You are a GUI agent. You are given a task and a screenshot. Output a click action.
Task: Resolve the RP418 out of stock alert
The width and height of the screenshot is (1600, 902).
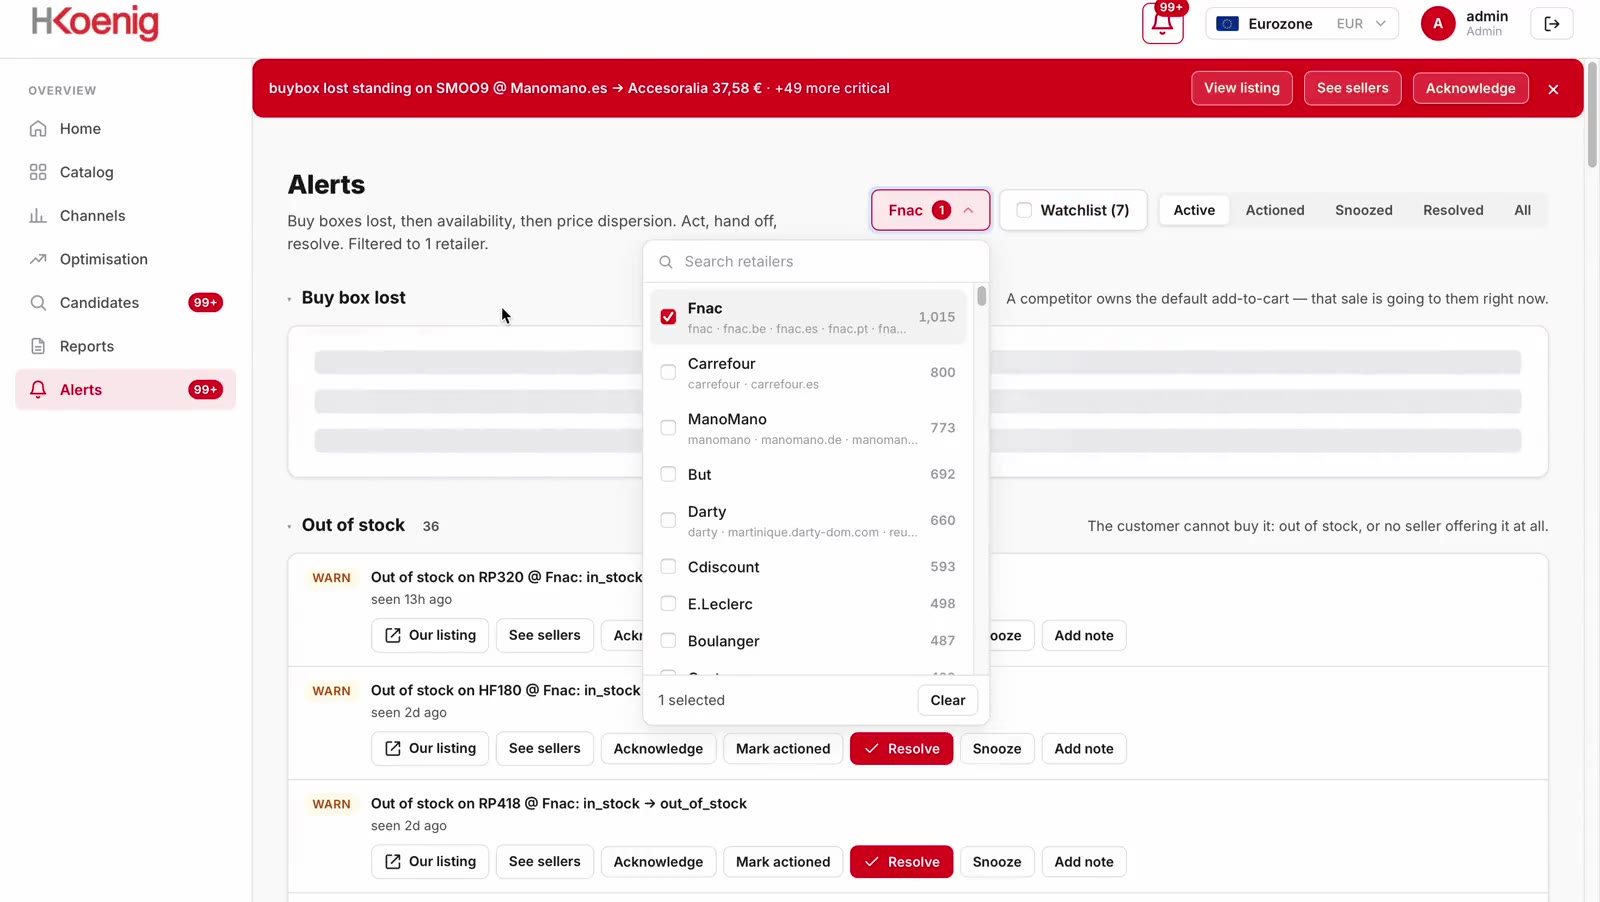coord(901,862)
